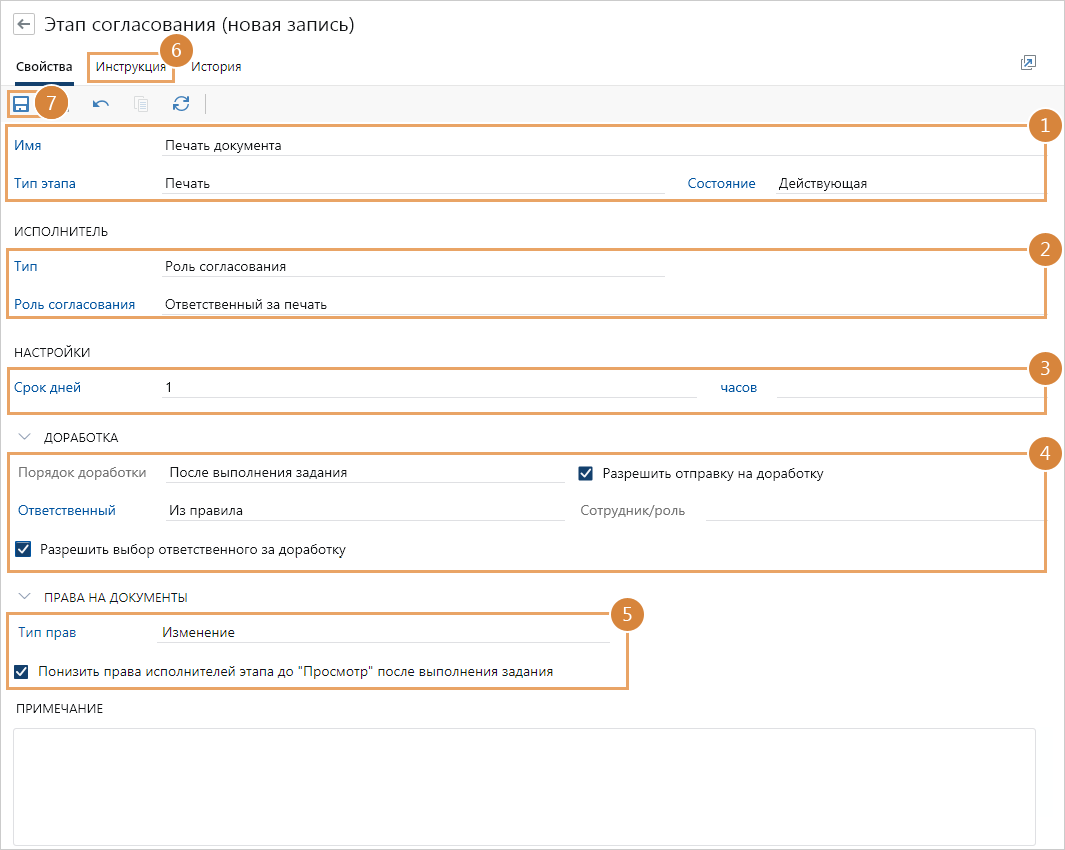Open the card in a new window
This screenshot has height=850, width=1065.
pos(1027,63)
